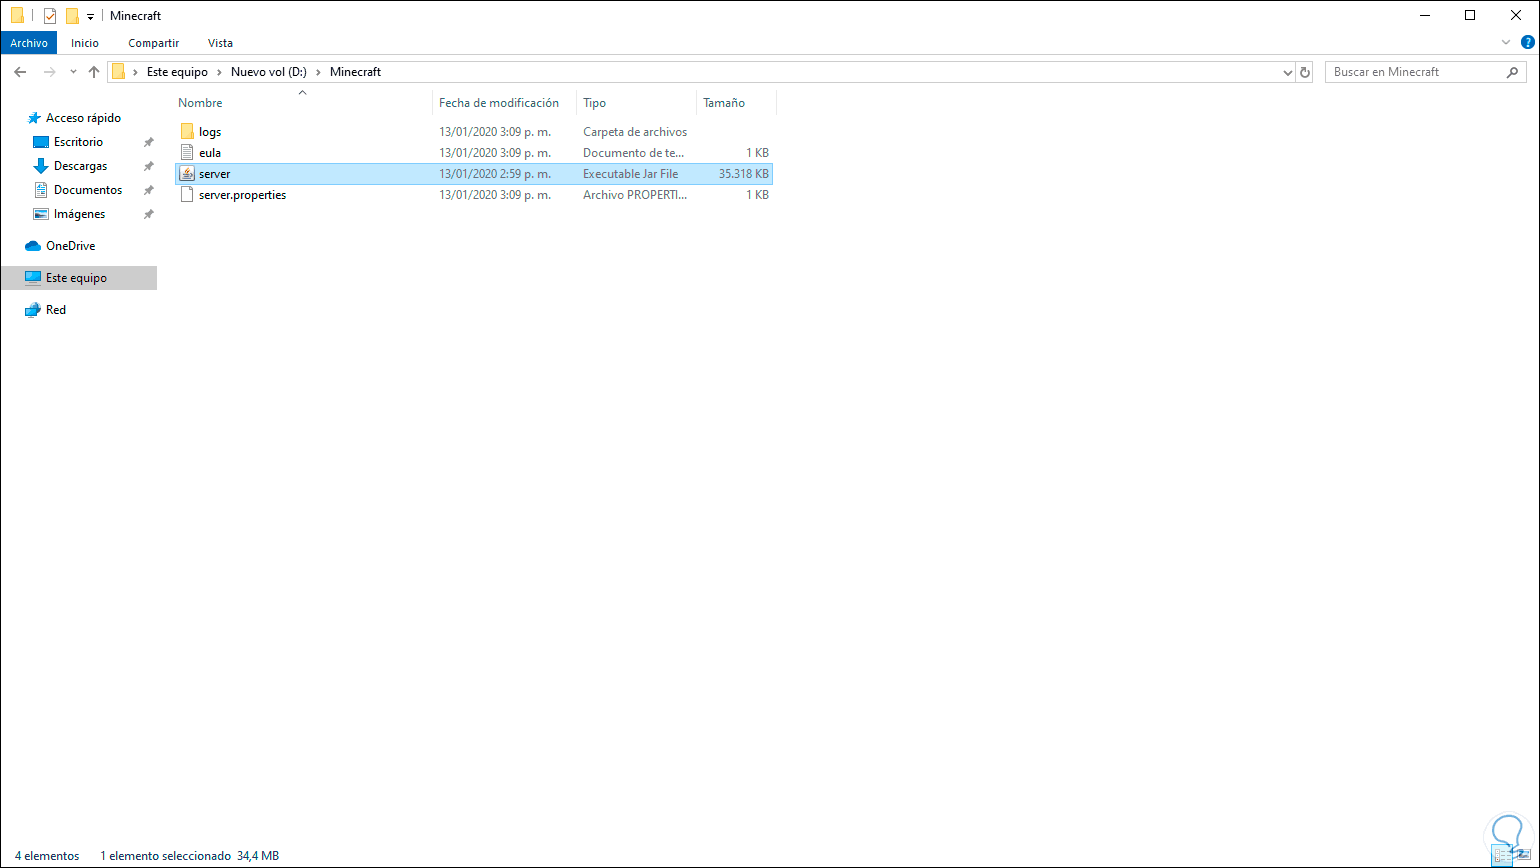Select the server.properties file icon
Image resolution: width=1540 pixels, height=868 pixels.
(x=187, y=195)
